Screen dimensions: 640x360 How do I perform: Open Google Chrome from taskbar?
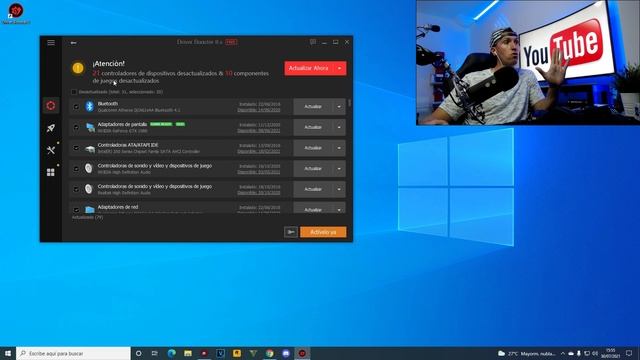click(x=269, y=353)
